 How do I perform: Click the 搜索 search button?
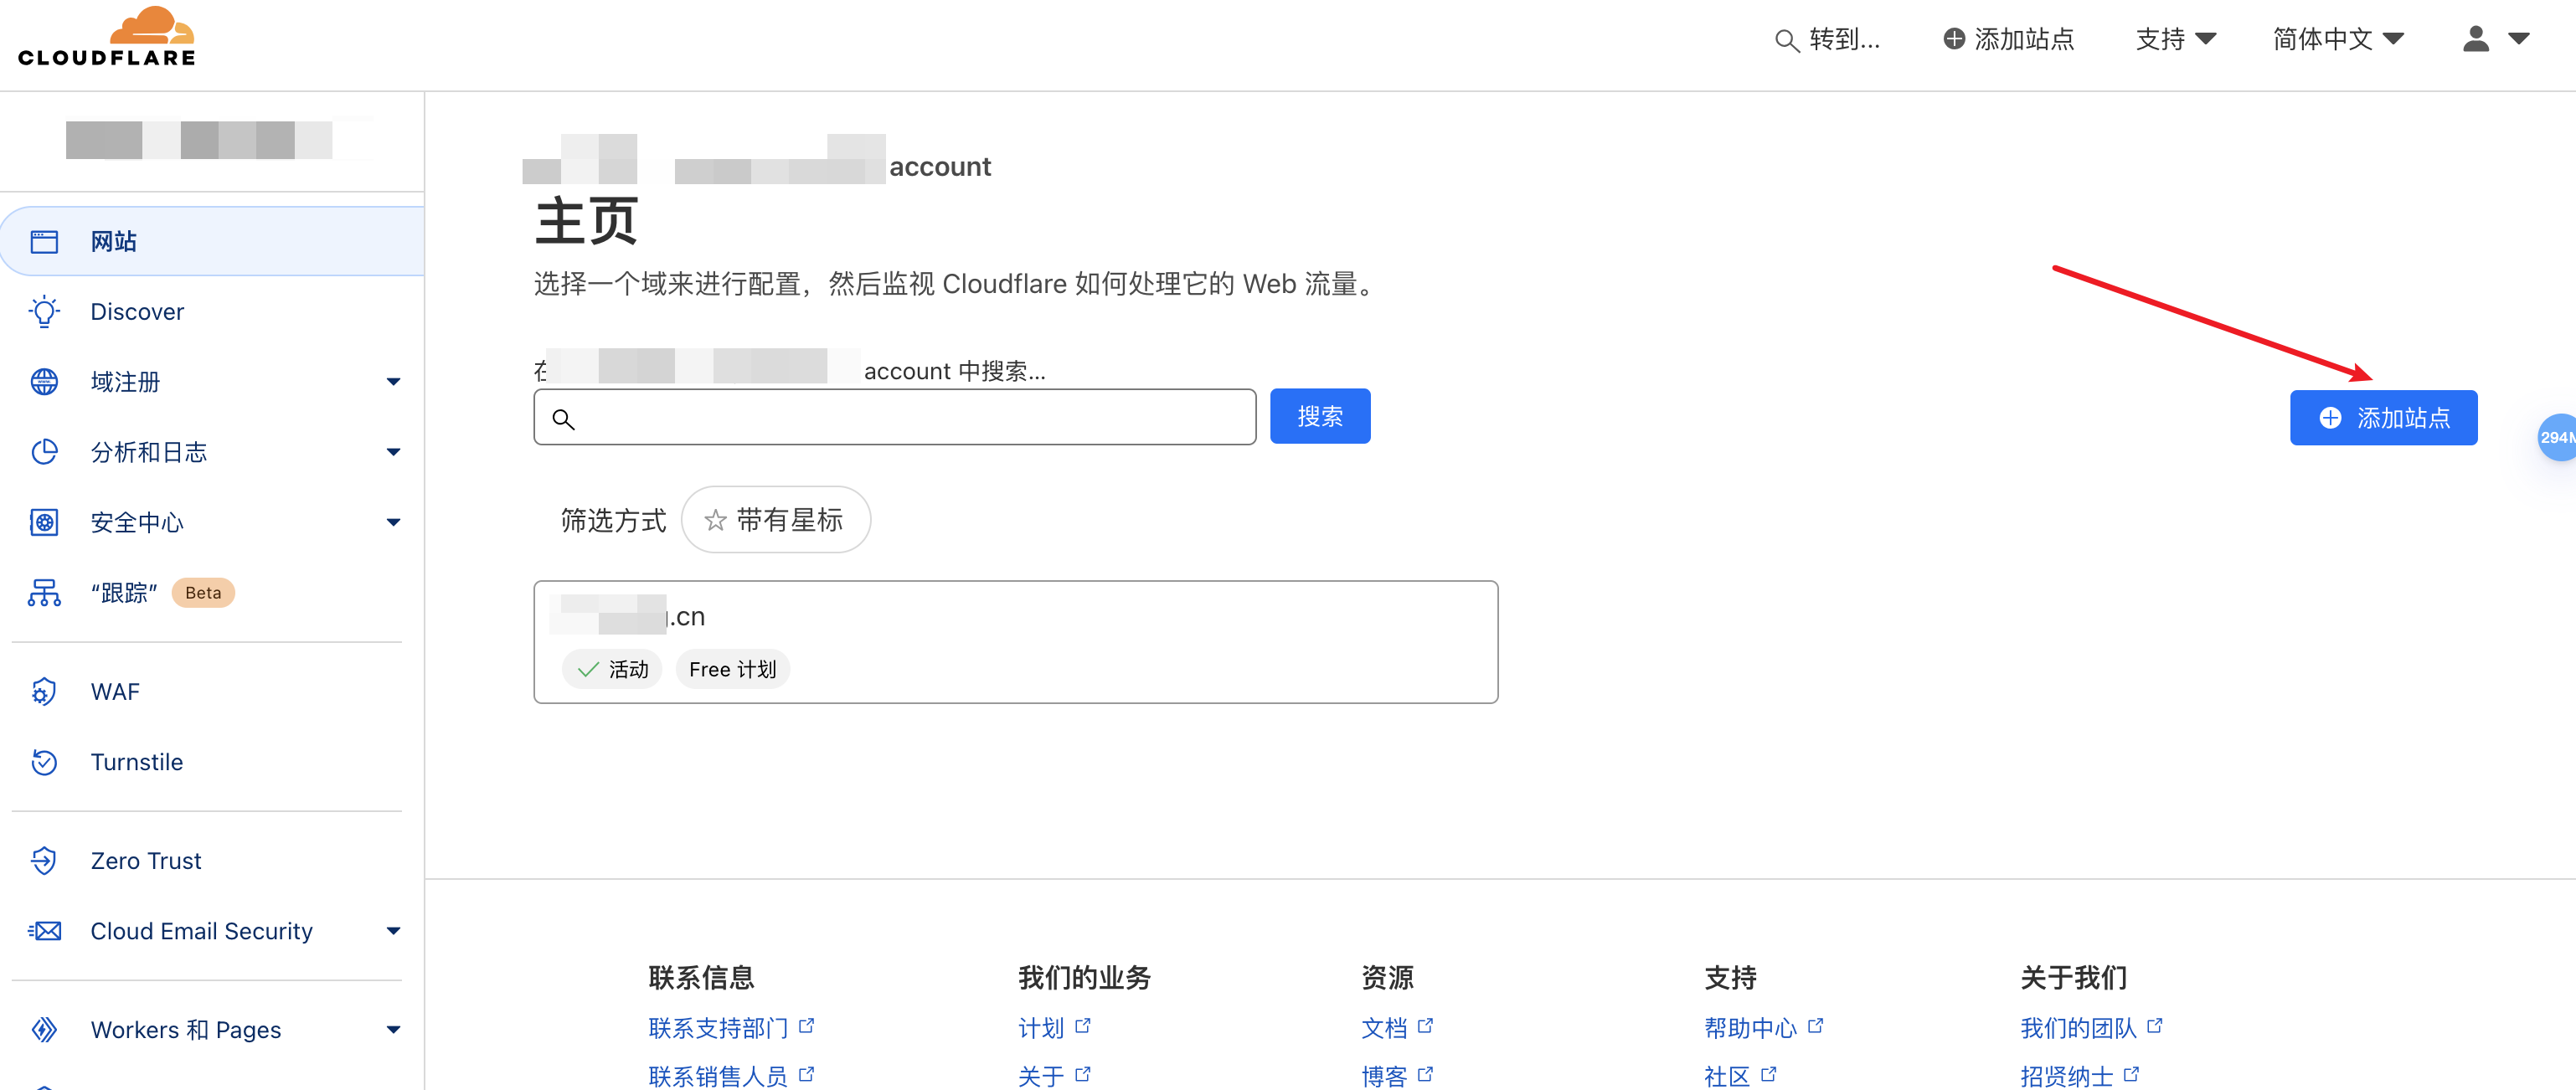click(1324, 415)
